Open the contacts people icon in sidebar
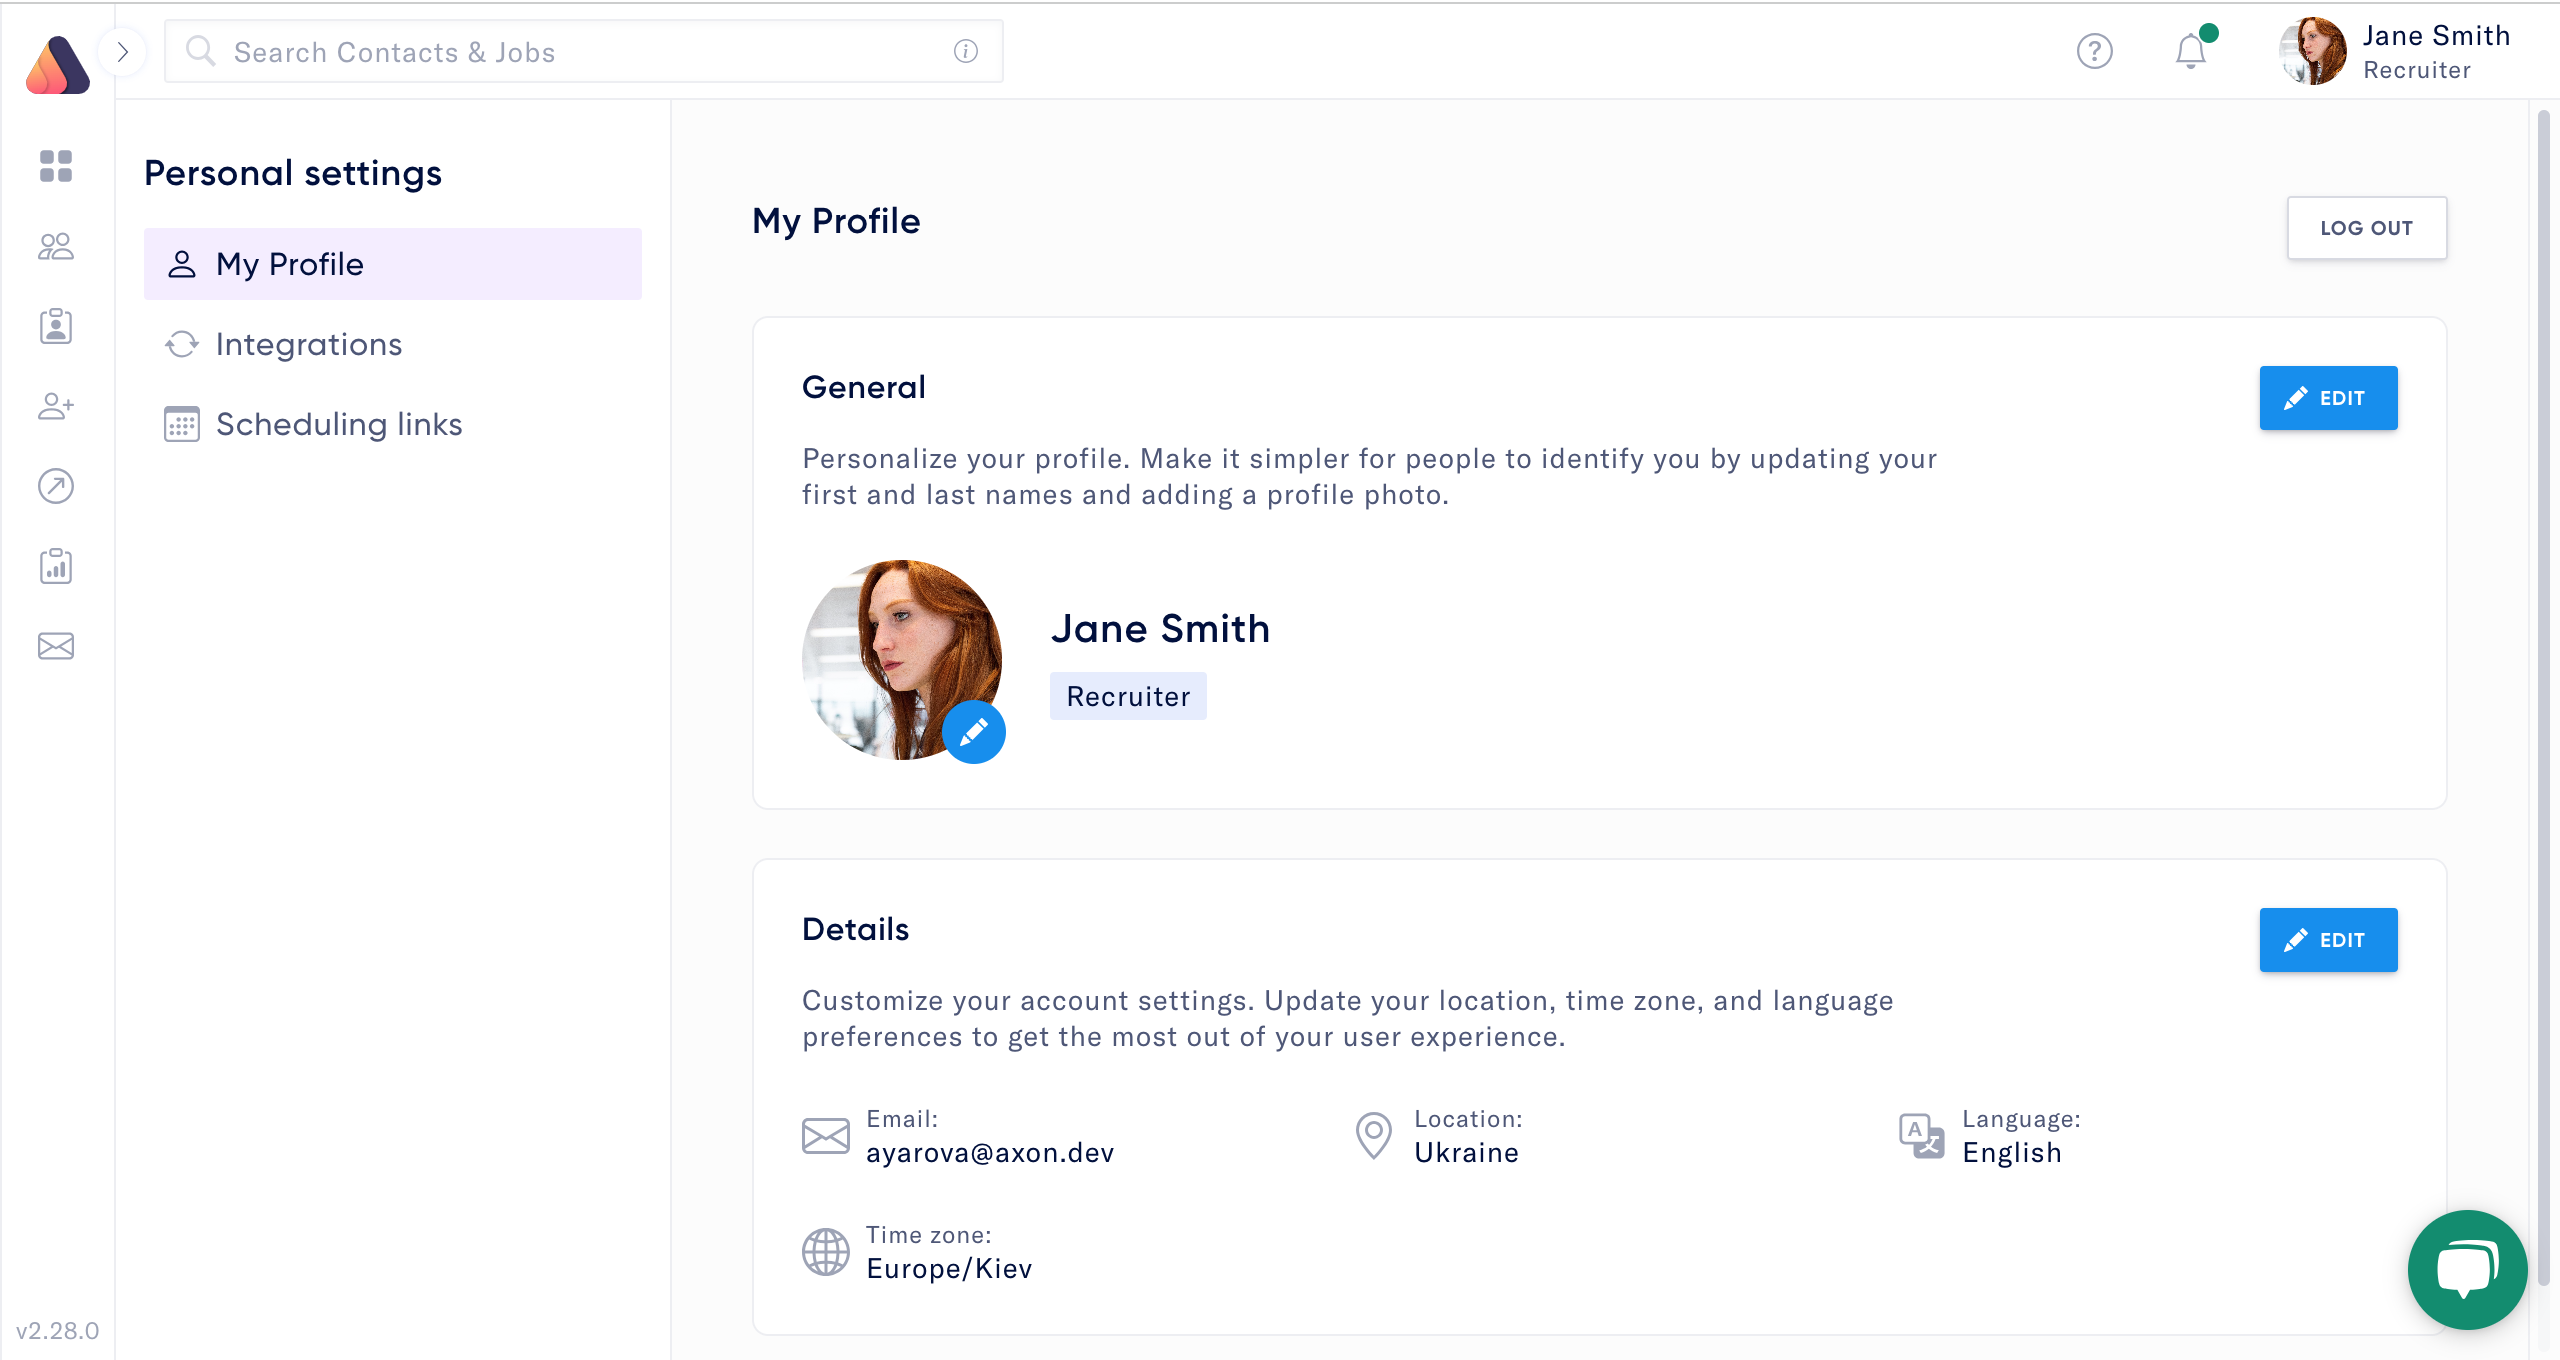 pyautogui.click(x=56, y=246)
